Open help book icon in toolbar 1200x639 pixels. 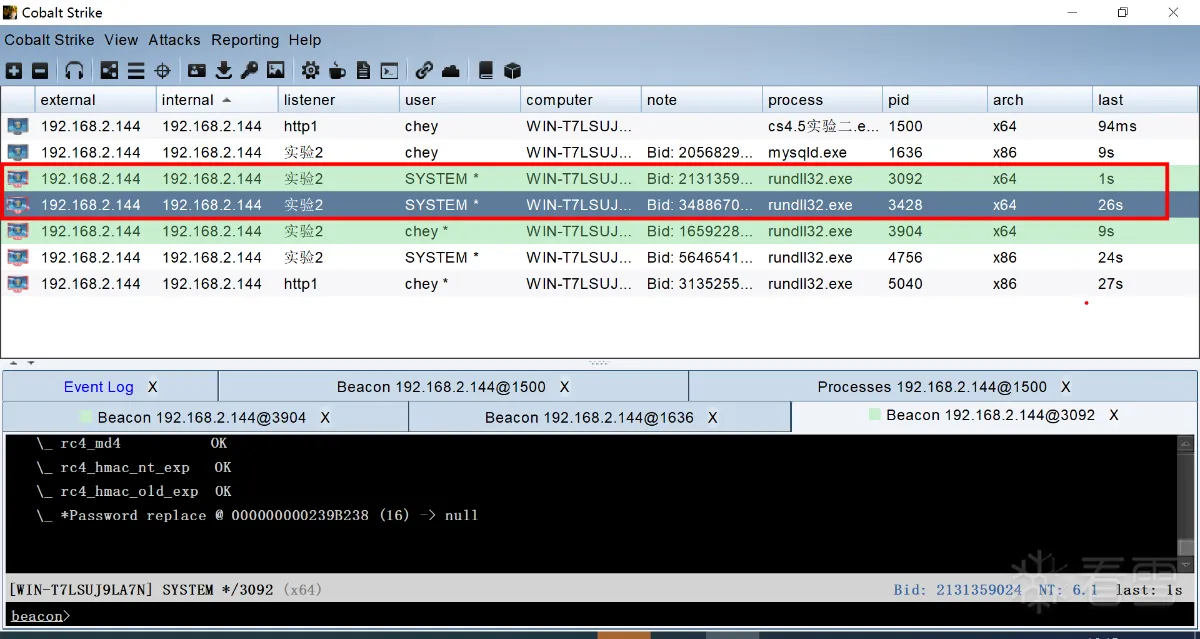(x=486, y=71)
